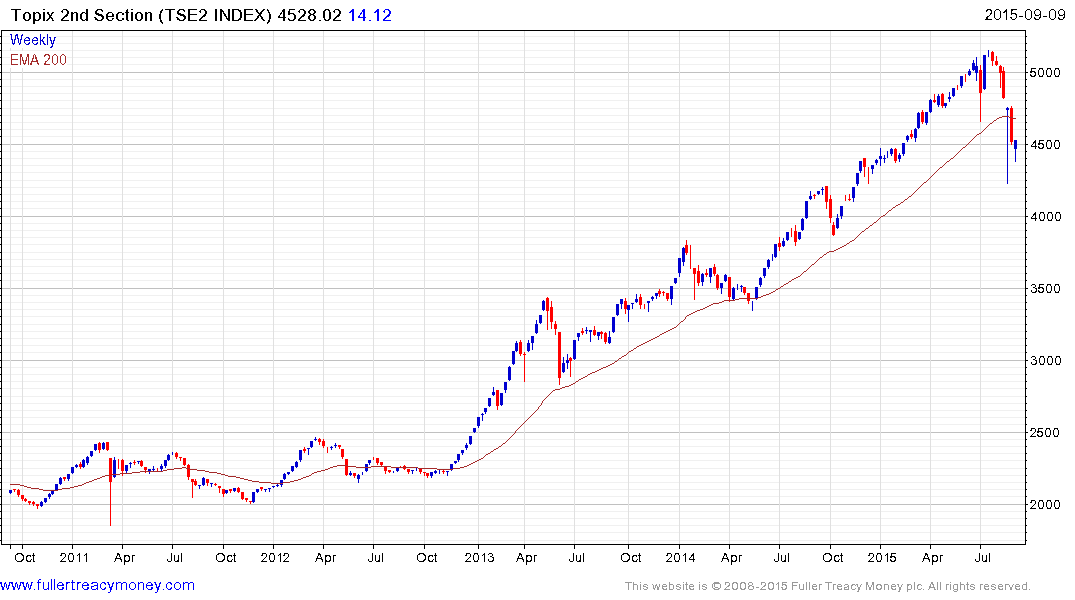Viewport: 1075px width, 600px height.
Task: Click the 2013 year label on time axis
Action: point(479,557)
